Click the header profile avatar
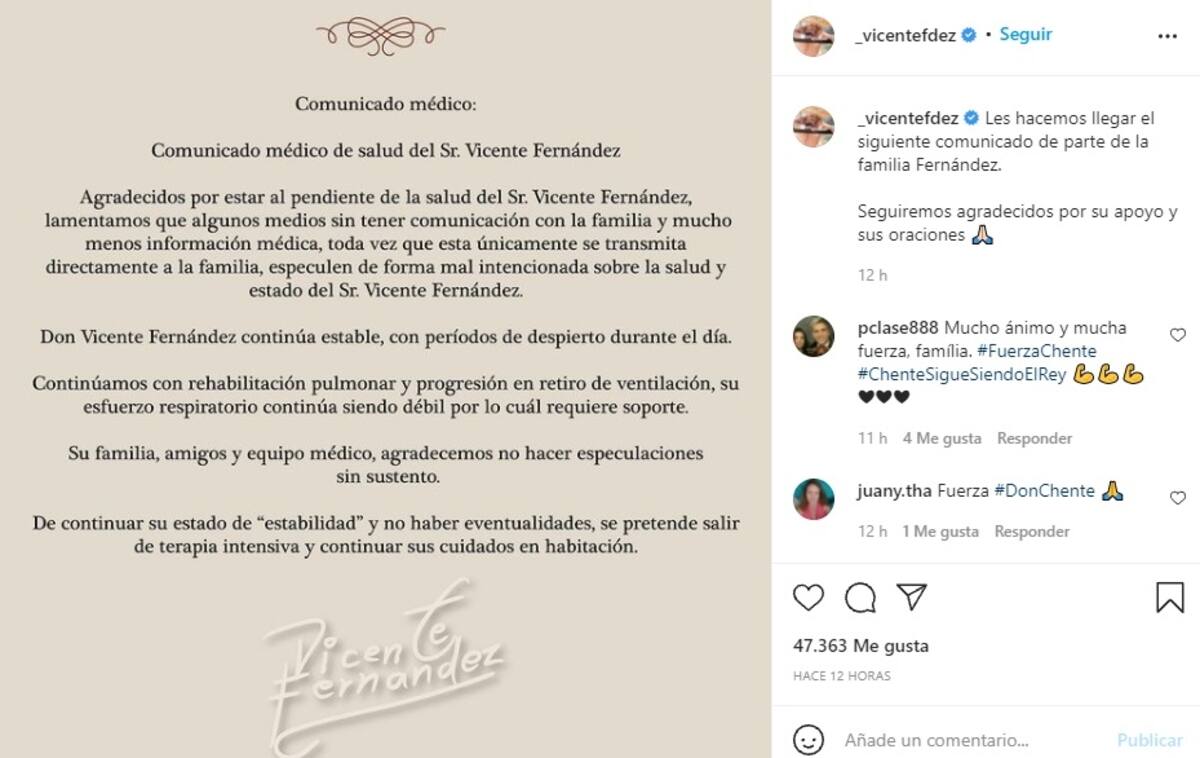 pyautogui.click(x=814, y=36)
